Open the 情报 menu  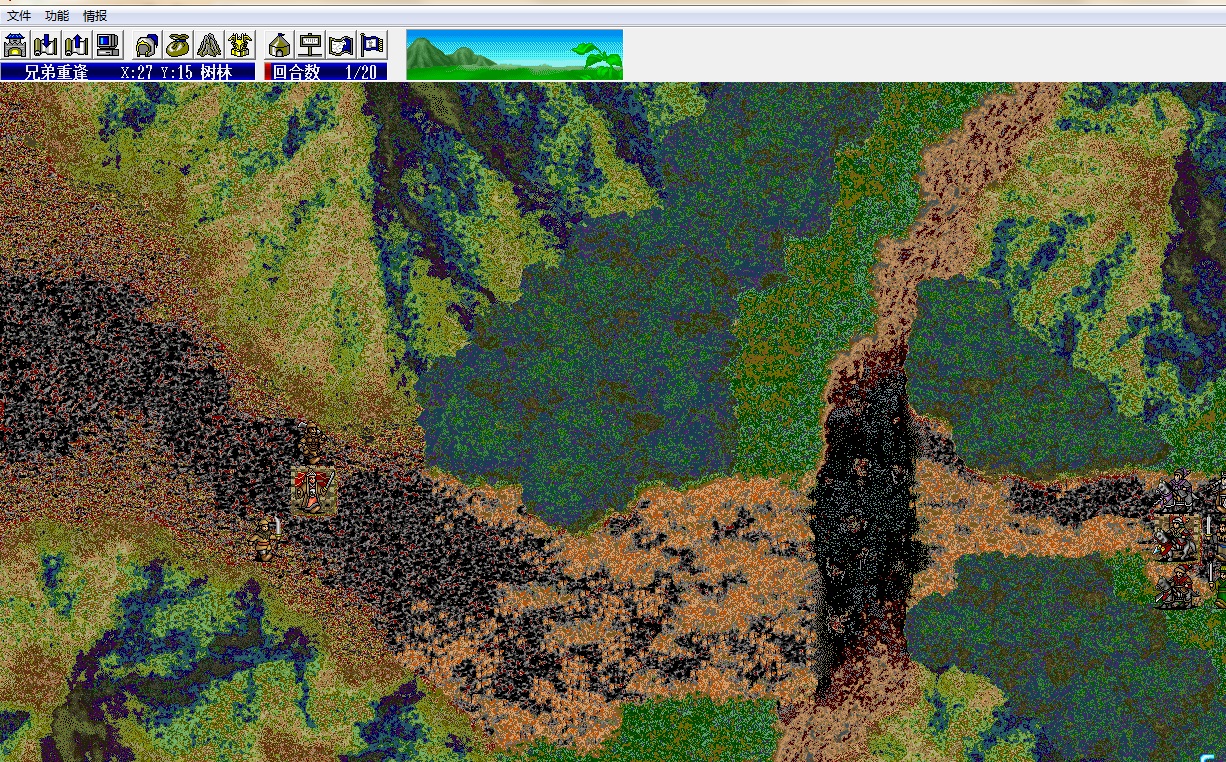click(95, 16)
